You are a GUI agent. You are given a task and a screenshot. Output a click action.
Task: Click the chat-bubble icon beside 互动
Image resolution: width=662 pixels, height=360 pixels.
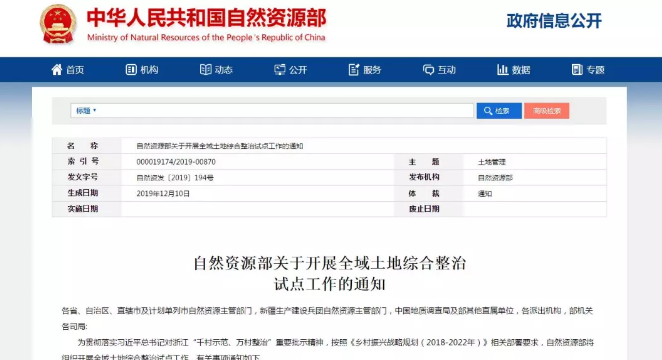(428, 70)
